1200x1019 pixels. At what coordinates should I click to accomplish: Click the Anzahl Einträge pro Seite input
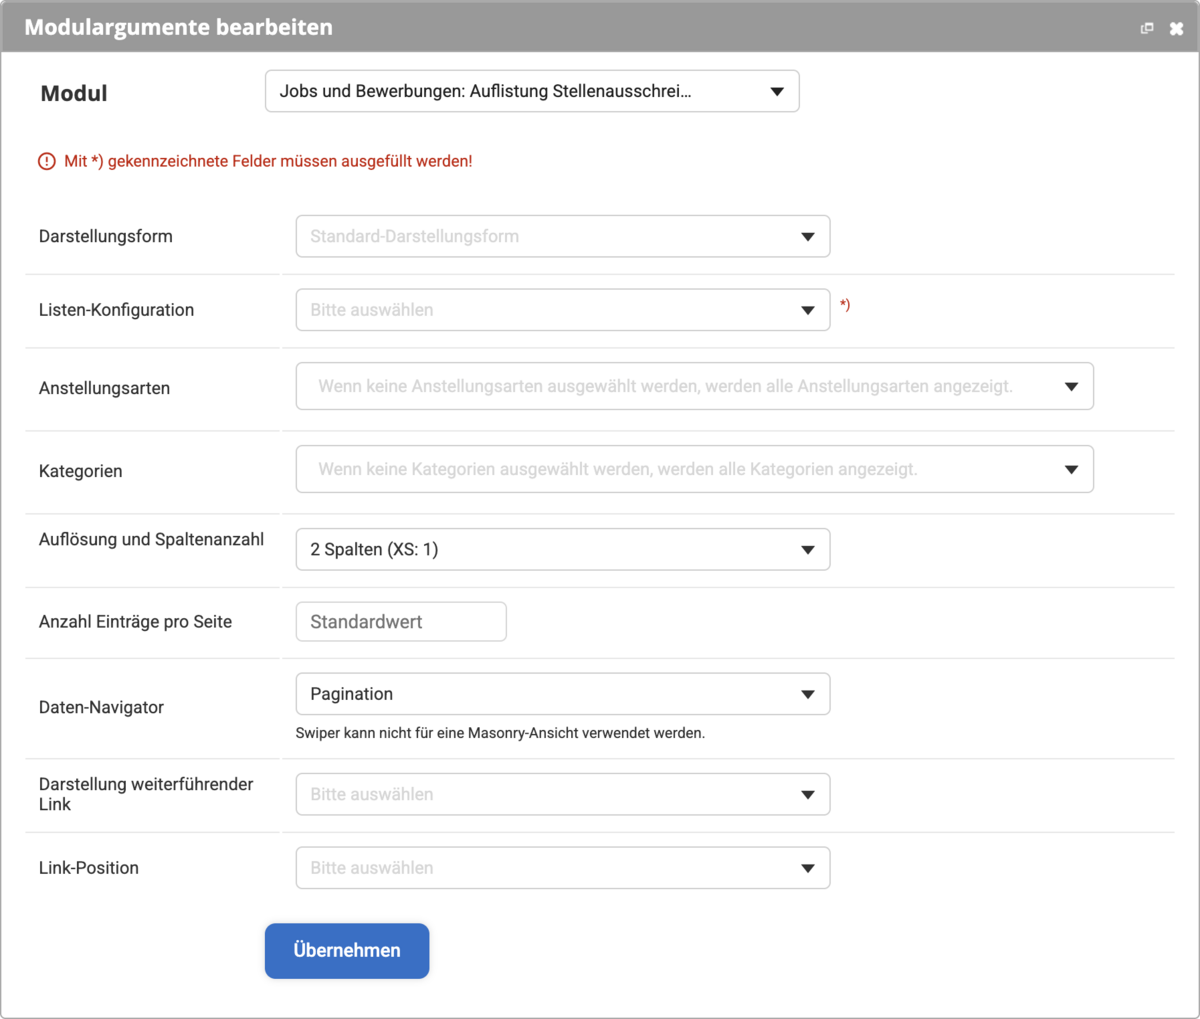[x=401, y=621]
